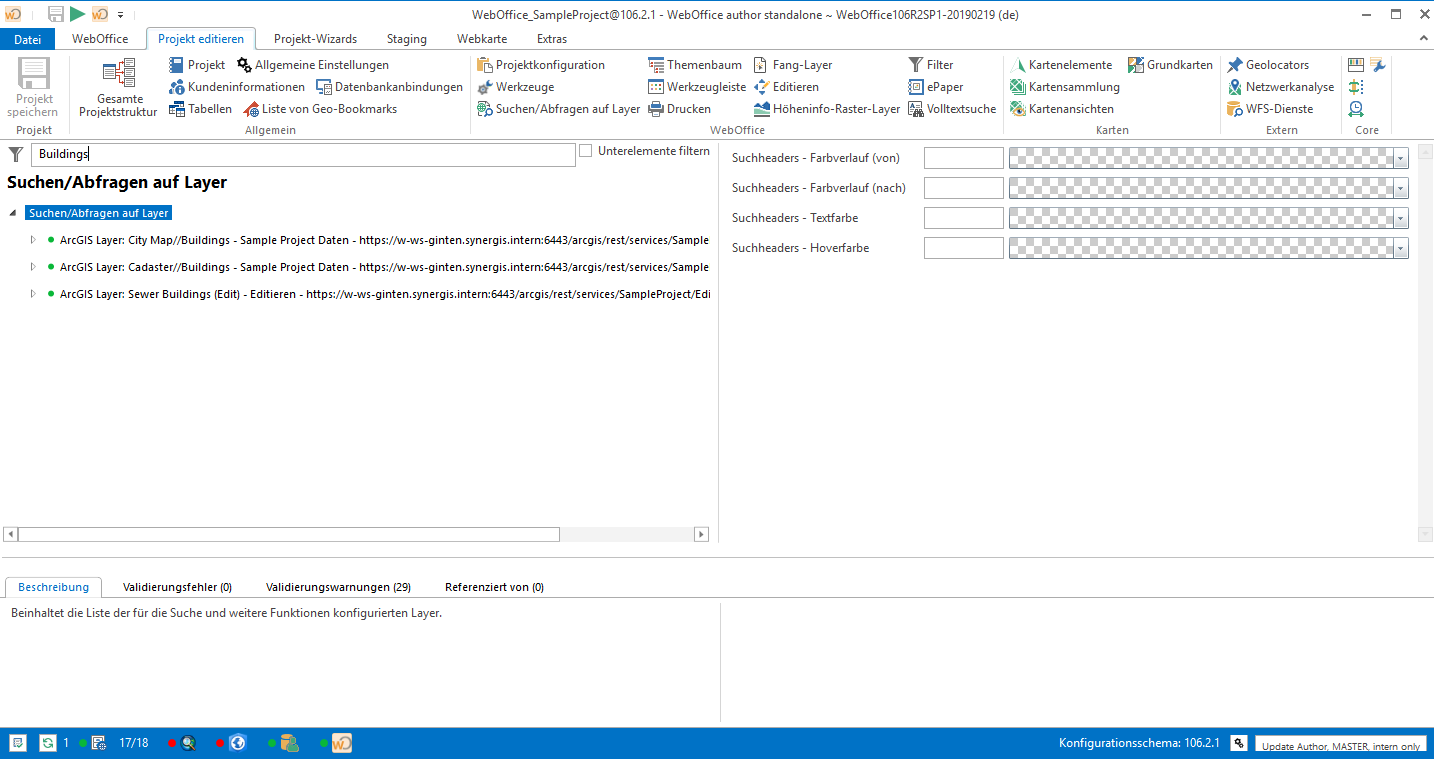Click the filter funnel icon beside the search field
The height and width of the screenshot is (759, 1434).
click(x=15, y=154)
